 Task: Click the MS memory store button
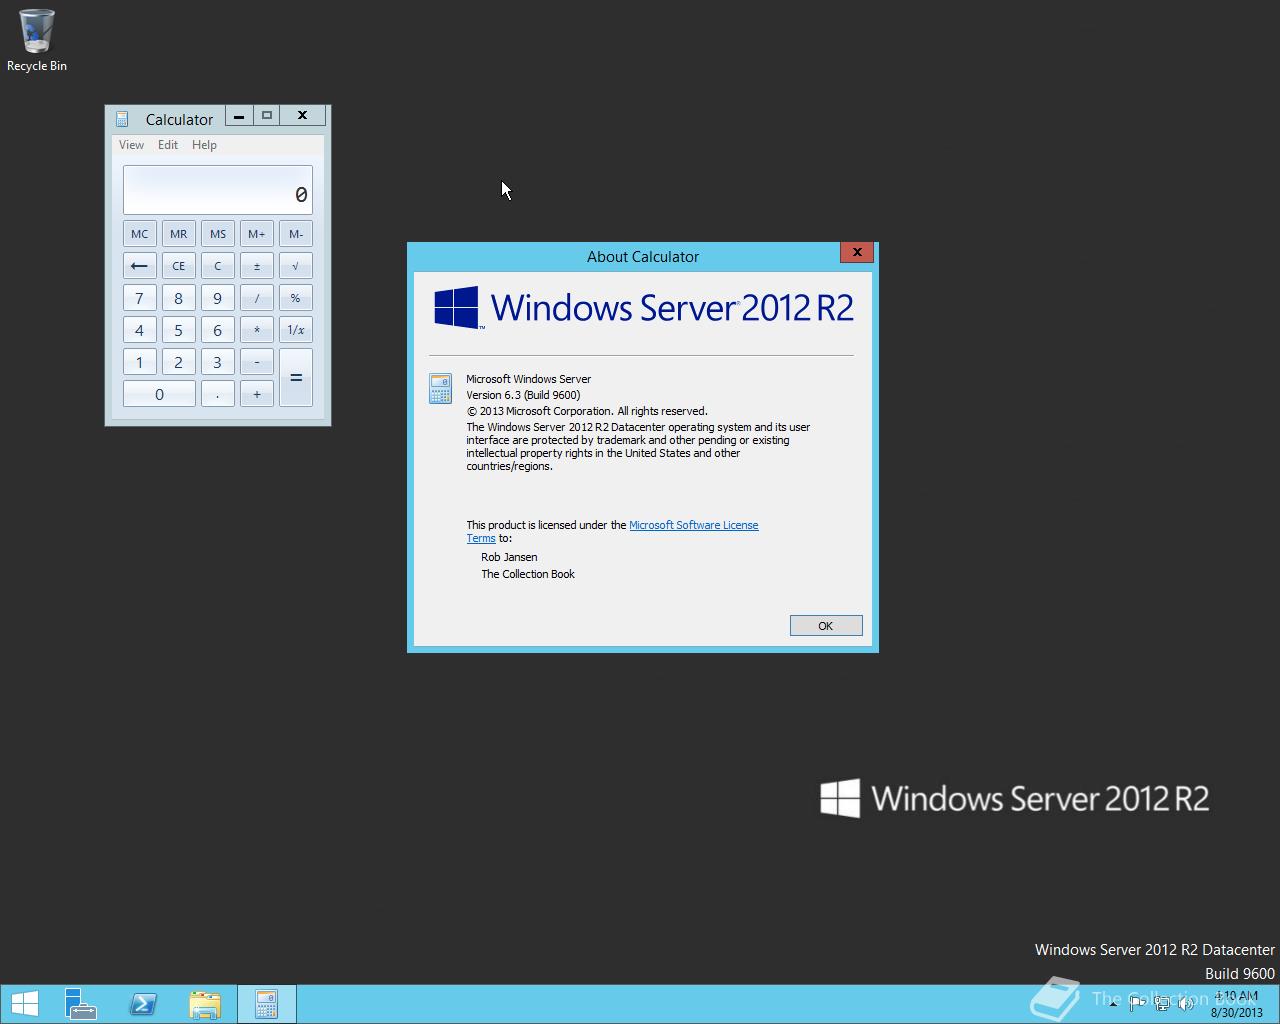click(x=217, y=234)
